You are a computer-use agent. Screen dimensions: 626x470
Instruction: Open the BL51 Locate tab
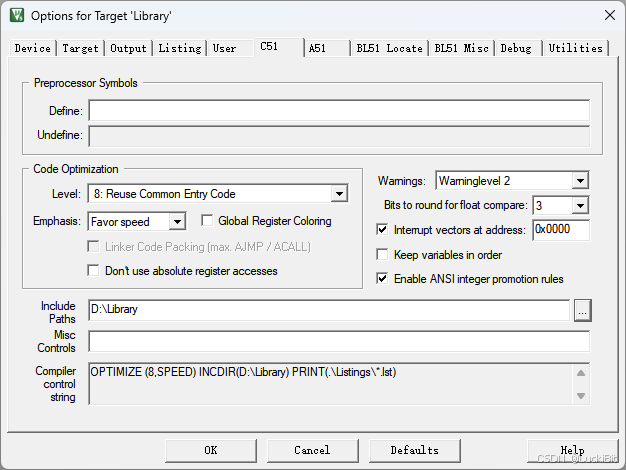(389, 48)
